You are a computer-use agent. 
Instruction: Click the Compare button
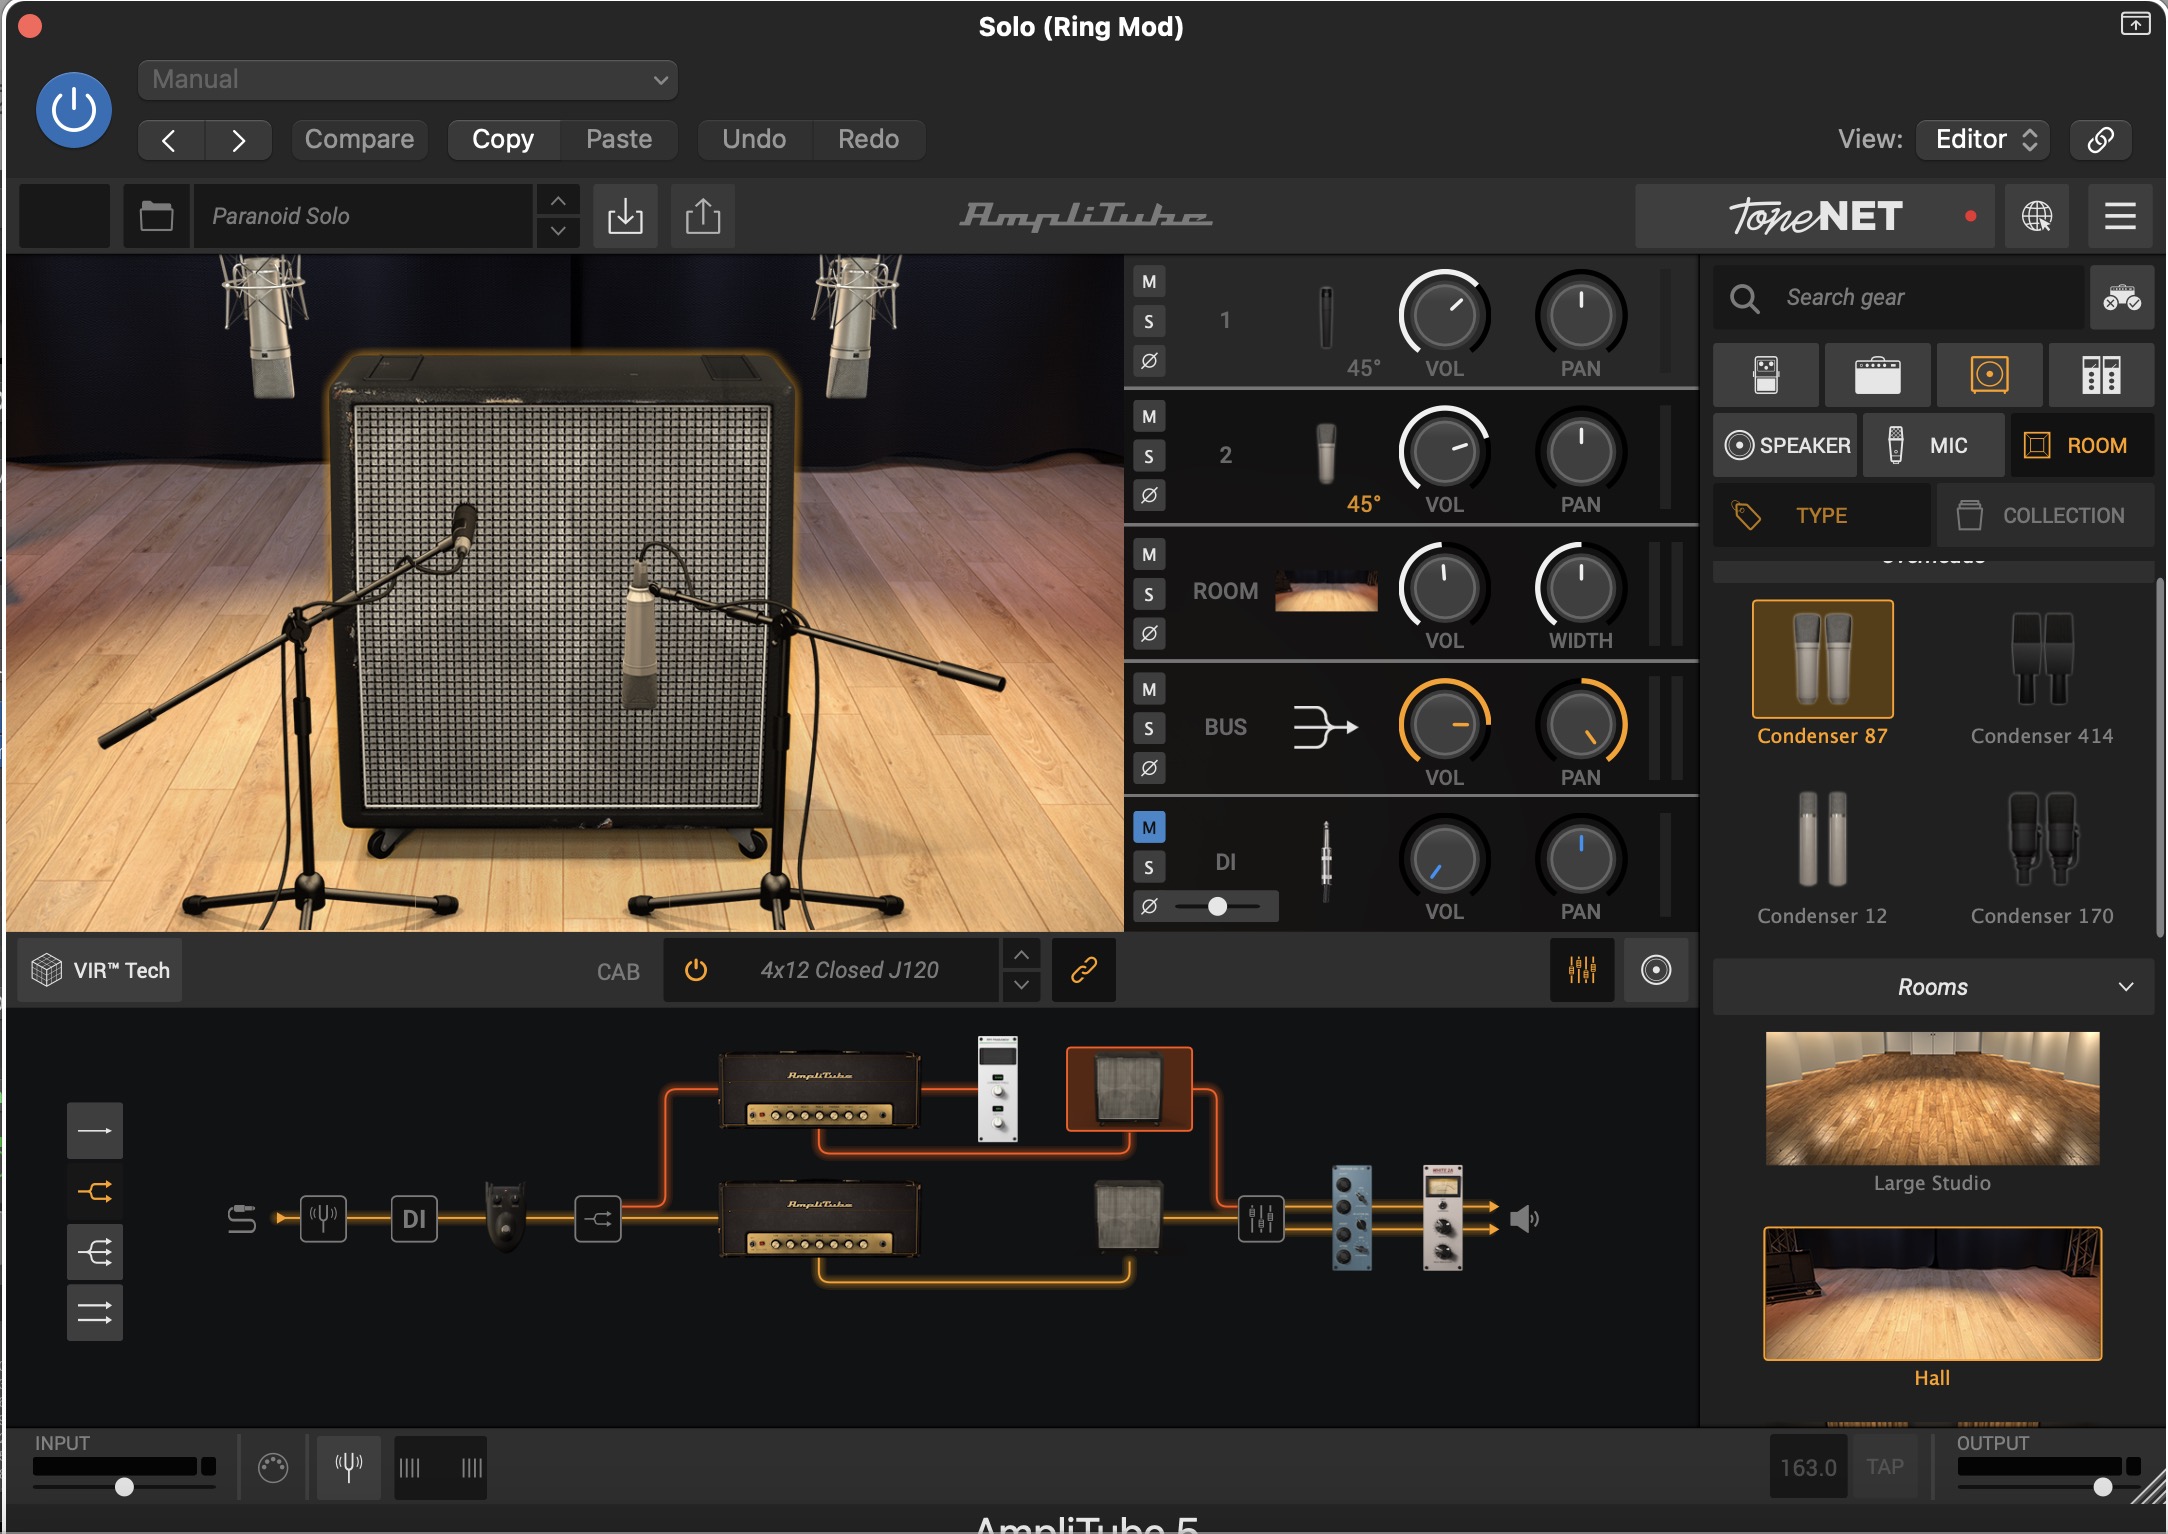(x=359, y=140)
